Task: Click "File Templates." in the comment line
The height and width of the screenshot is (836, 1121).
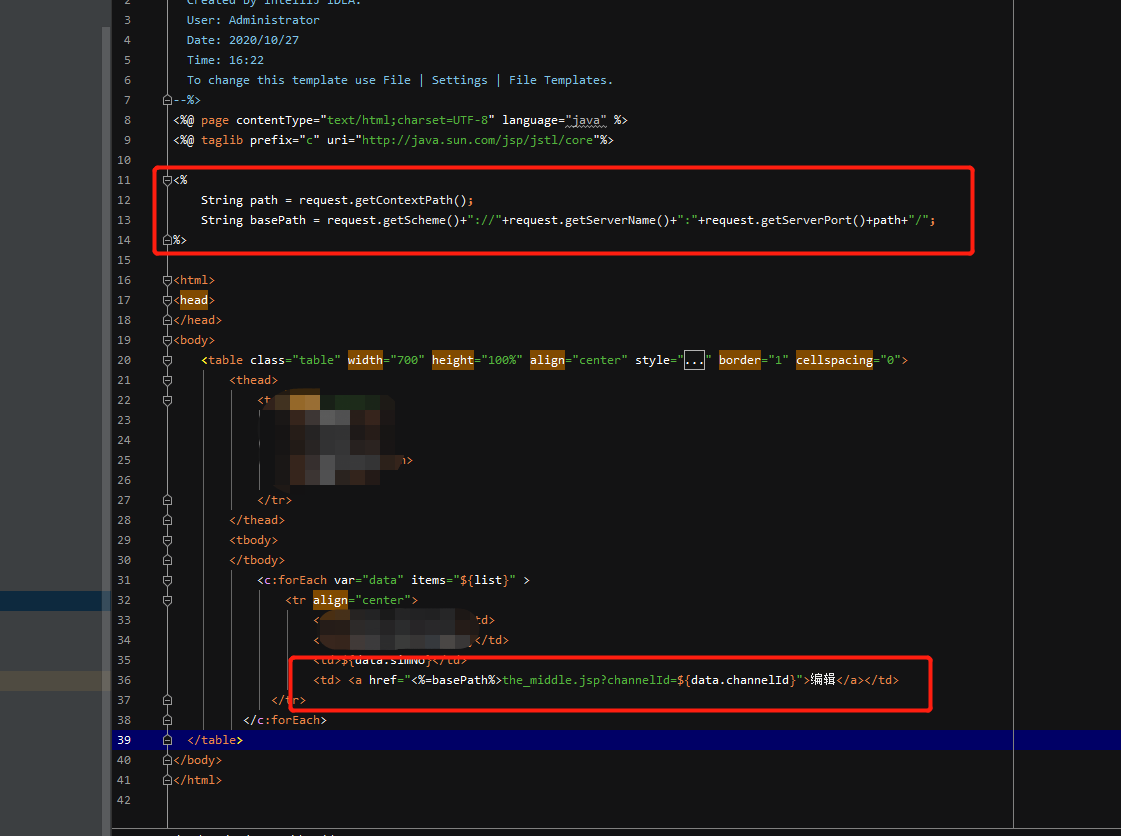Action: pos(560,80)
